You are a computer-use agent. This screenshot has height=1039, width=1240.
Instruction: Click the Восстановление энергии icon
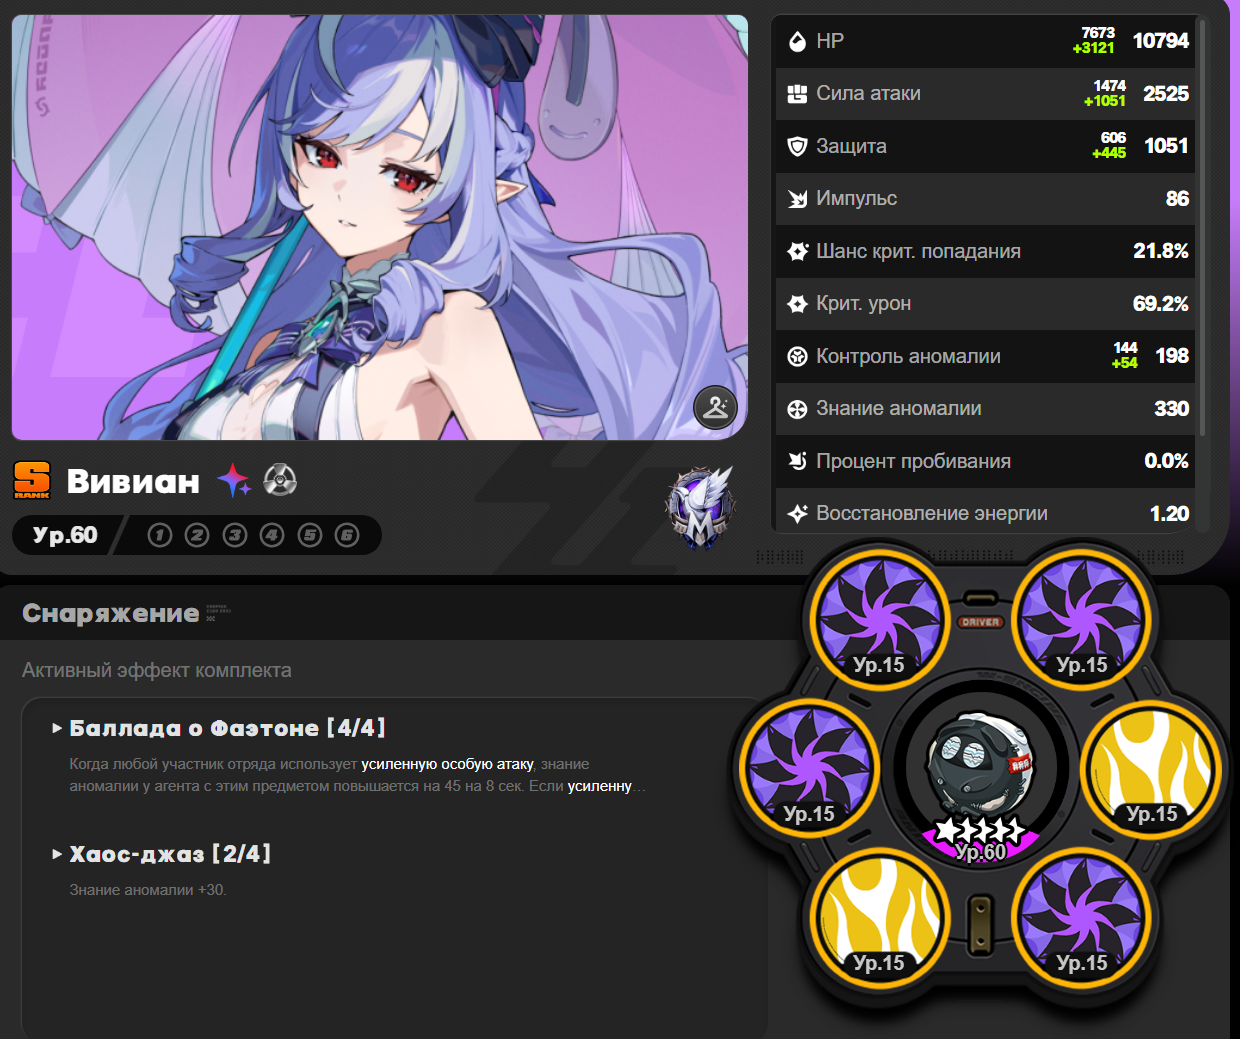[x=797, y=514]
